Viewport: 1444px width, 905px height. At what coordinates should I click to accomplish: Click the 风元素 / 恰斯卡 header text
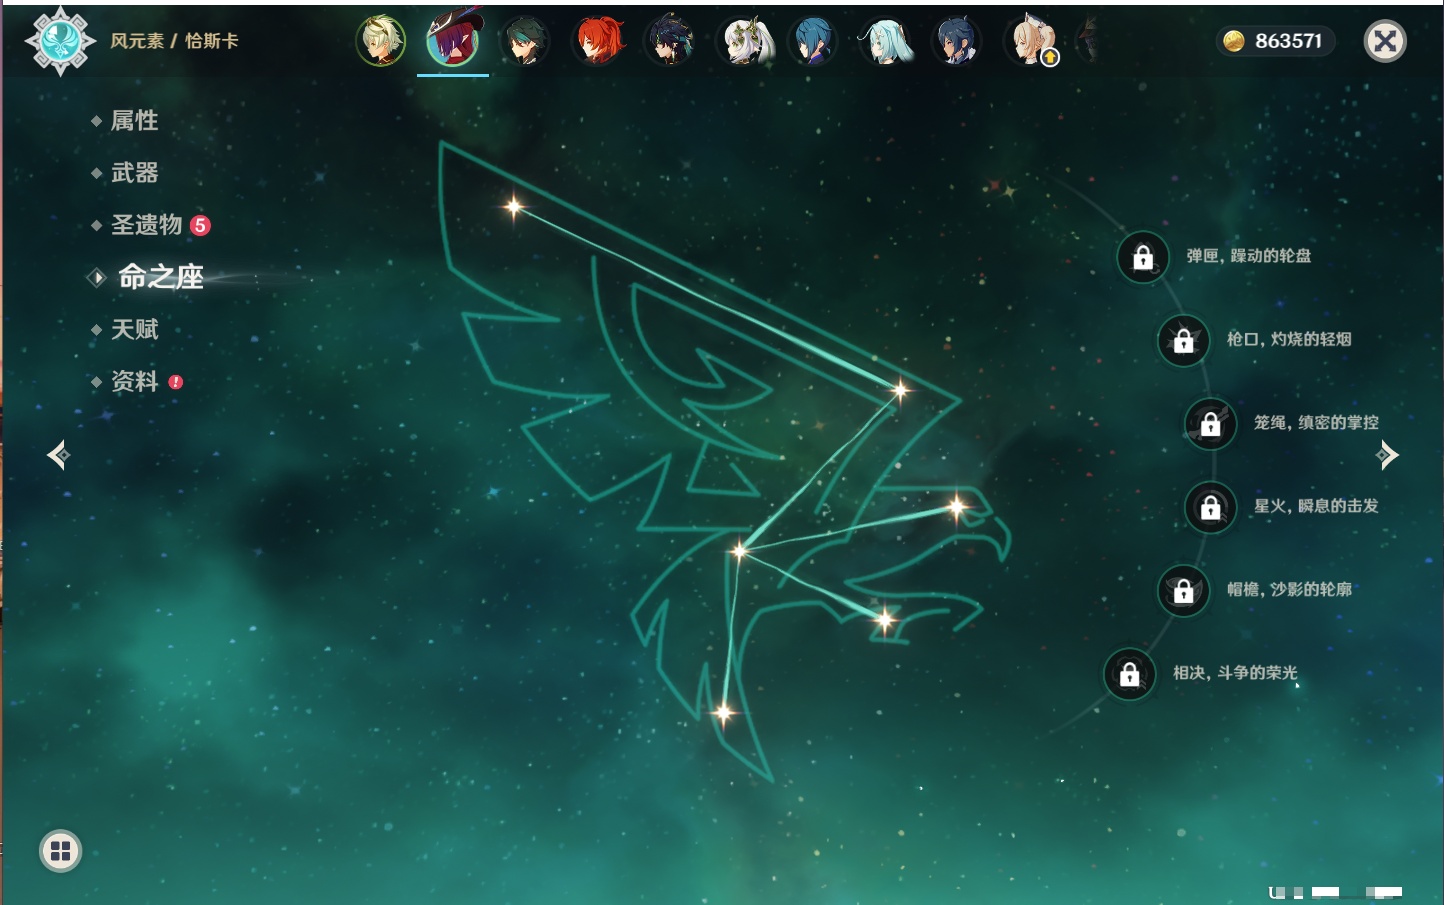(174, 41)
